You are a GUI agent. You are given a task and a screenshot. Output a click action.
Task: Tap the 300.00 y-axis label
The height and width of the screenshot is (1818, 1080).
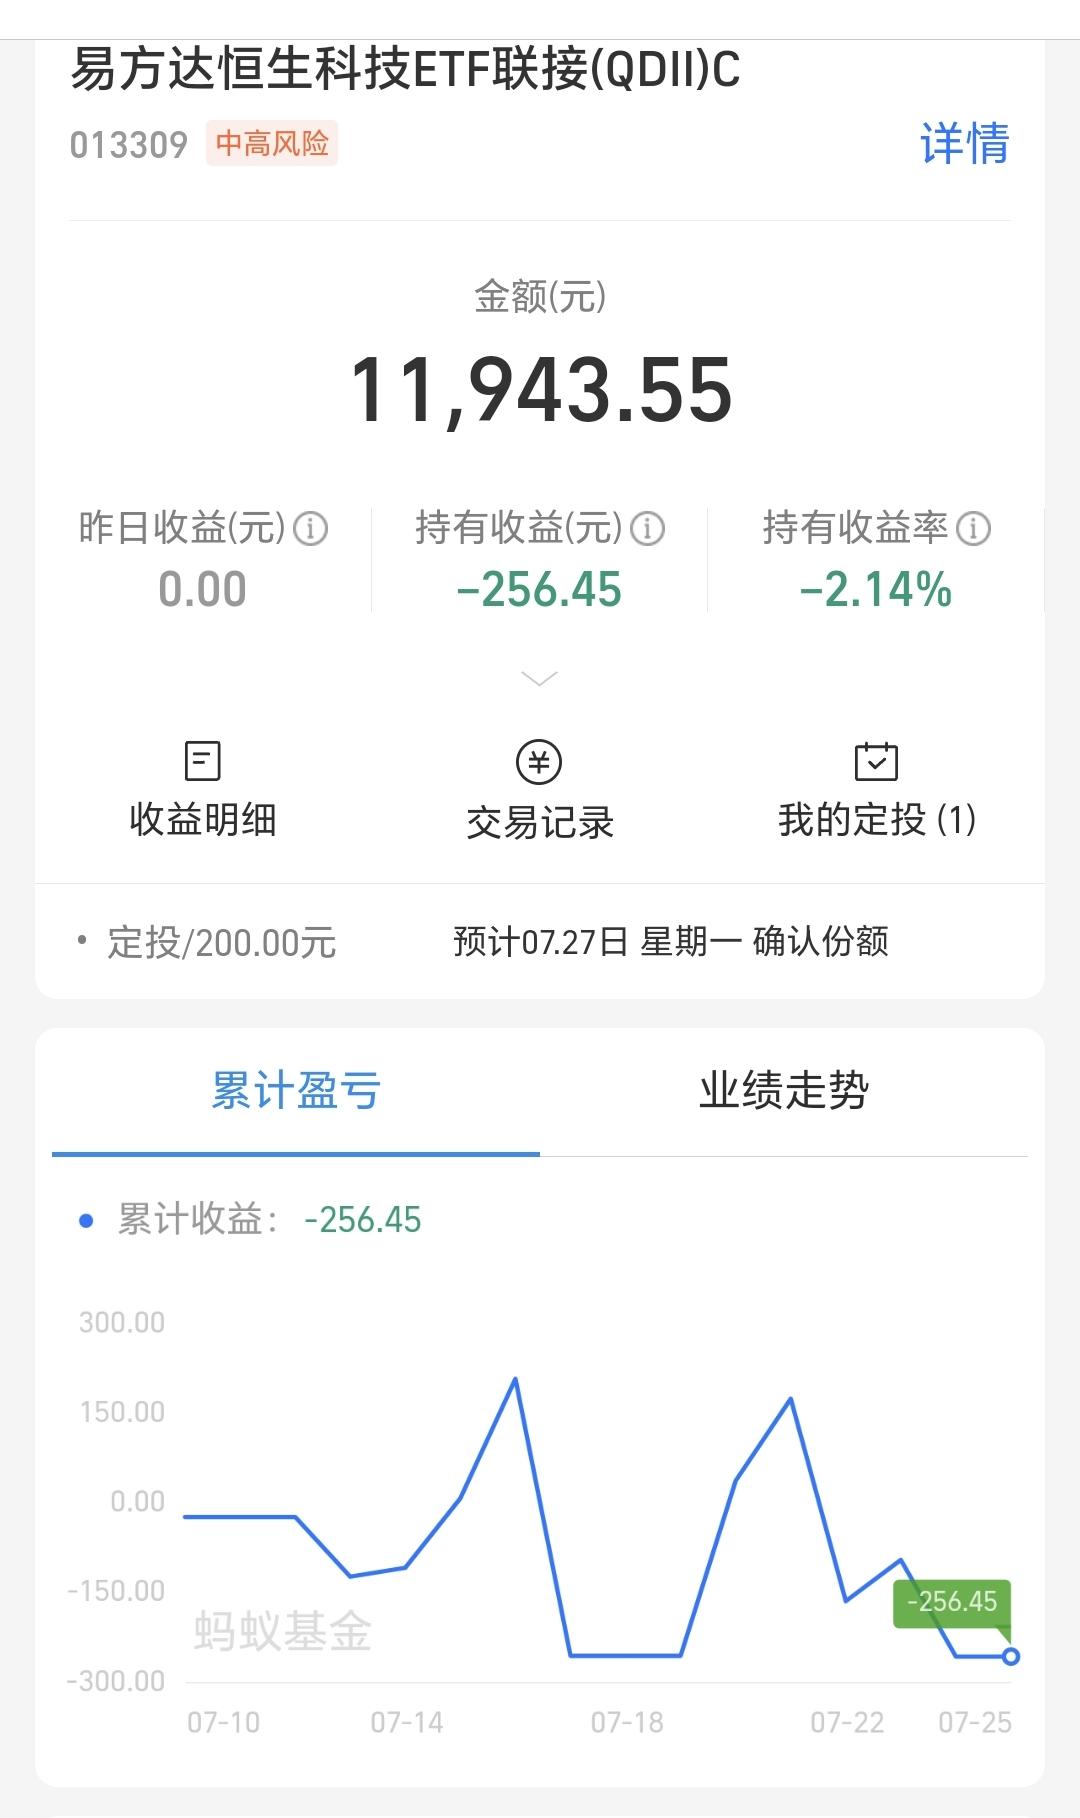tap(122, 1322)
